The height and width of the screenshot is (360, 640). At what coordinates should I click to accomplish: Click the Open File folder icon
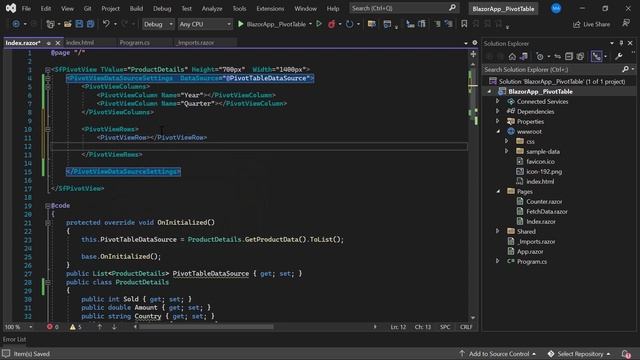68,24
